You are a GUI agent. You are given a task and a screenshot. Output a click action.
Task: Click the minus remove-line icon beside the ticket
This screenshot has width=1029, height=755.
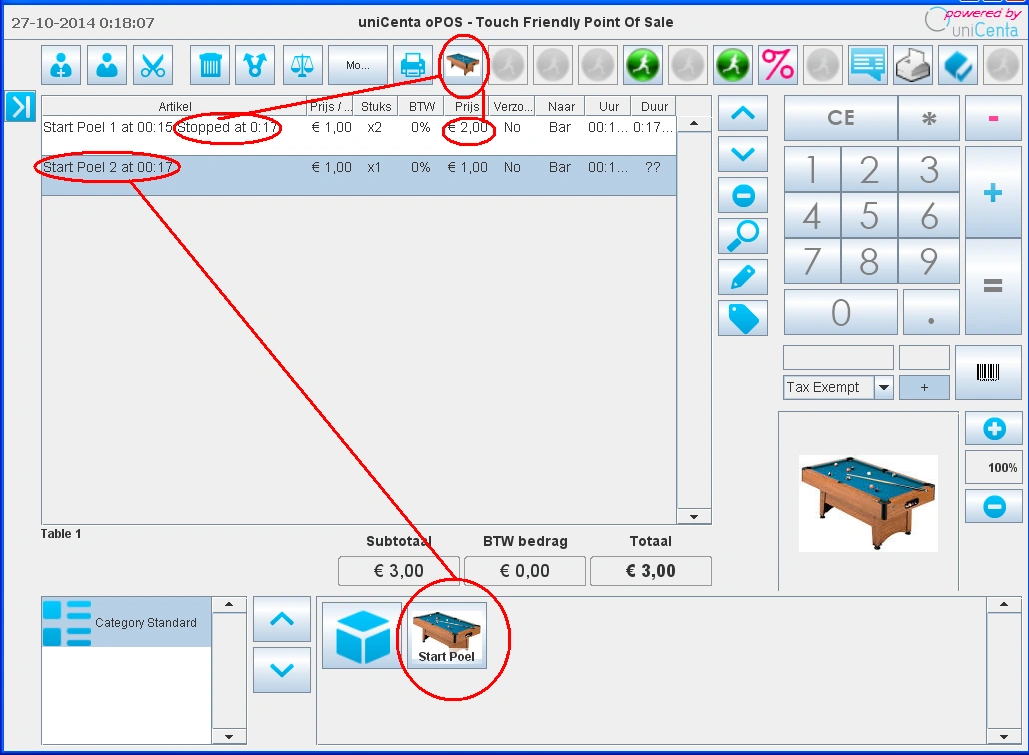tap(742, 195)
